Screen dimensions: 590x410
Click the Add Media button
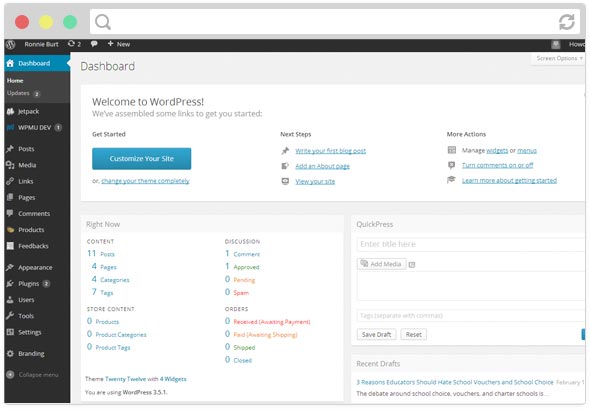pyautogui.click(x=381, y=264)
